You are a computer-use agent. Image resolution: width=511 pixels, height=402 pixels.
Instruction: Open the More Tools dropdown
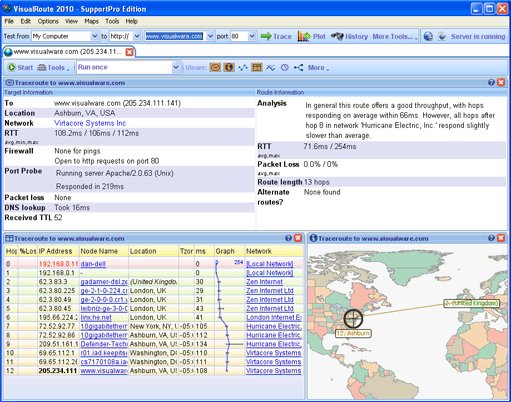coord(395,36)
